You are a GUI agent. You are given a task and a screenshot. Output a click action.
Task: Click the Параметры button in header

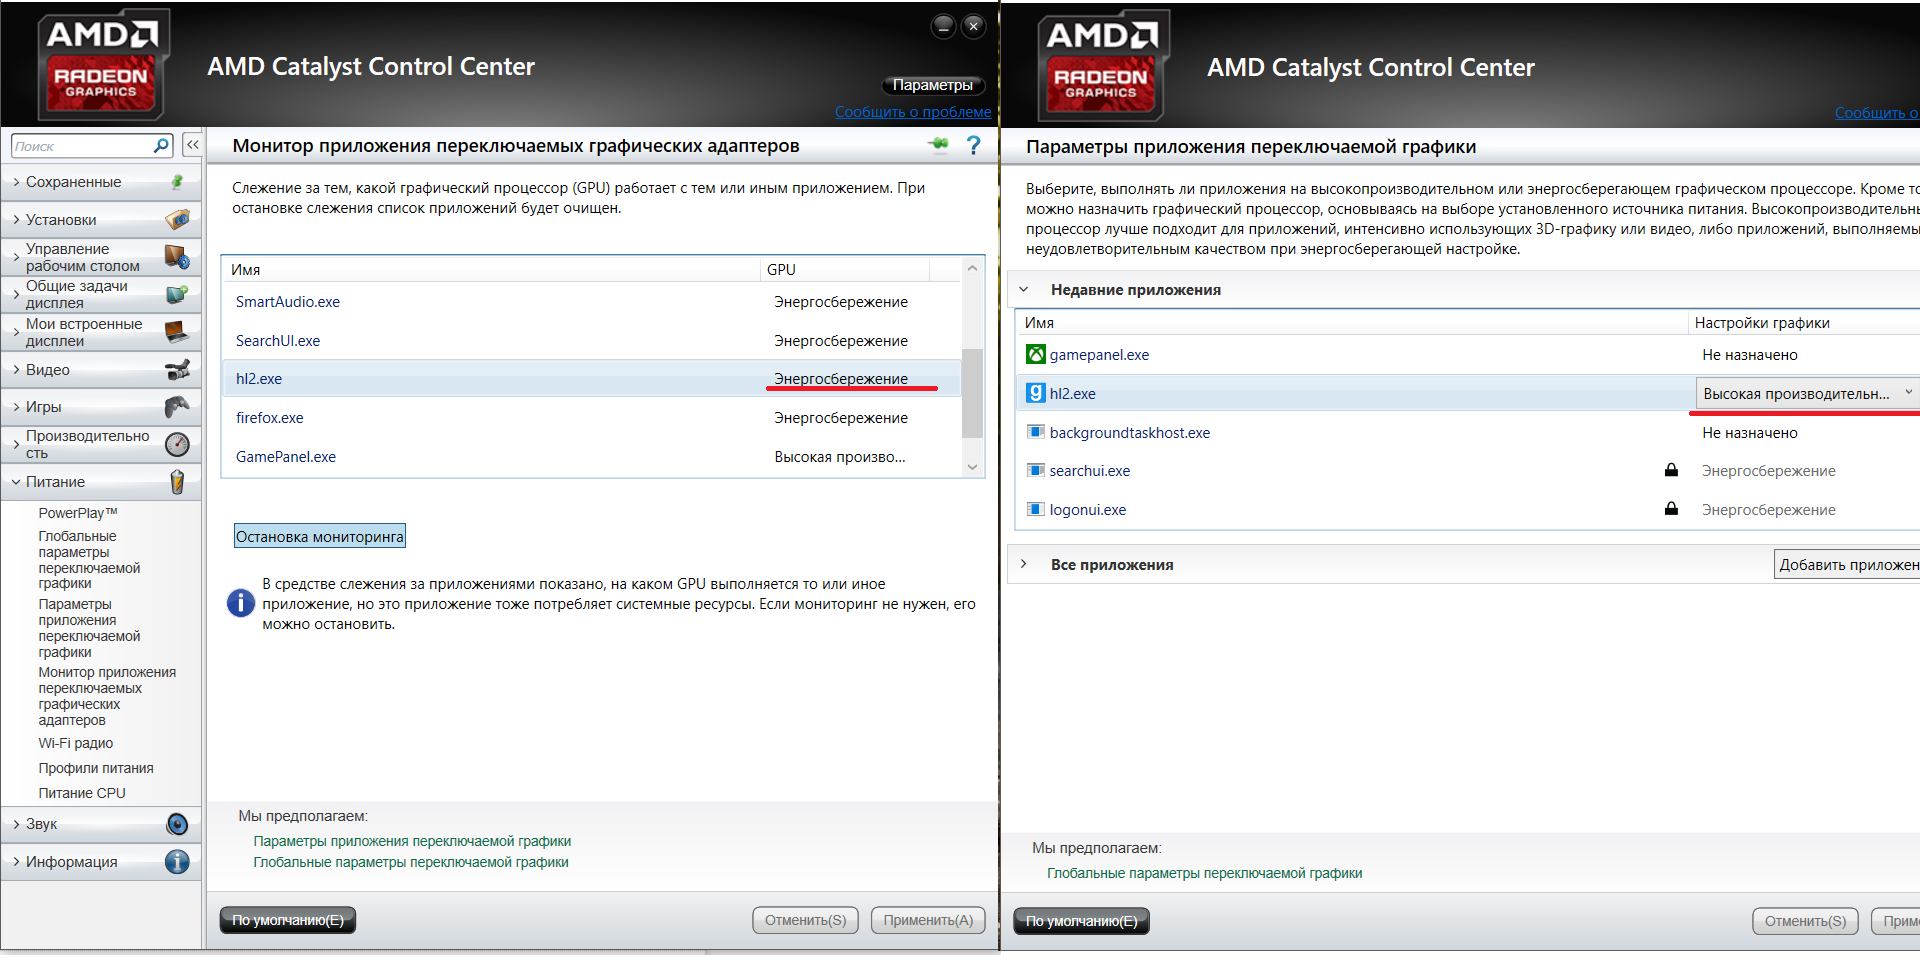pos(932,85)
